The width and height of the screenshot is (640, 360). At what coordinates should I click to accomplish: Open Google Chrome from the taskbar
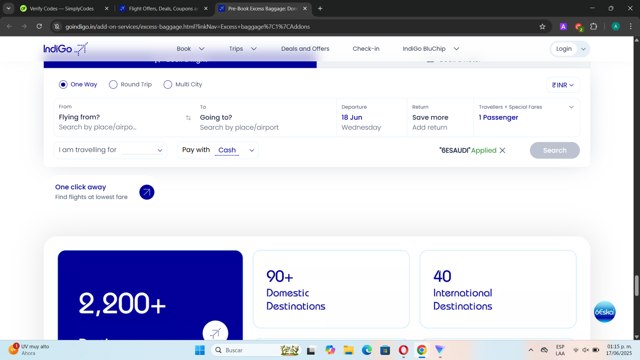point(422,350)
